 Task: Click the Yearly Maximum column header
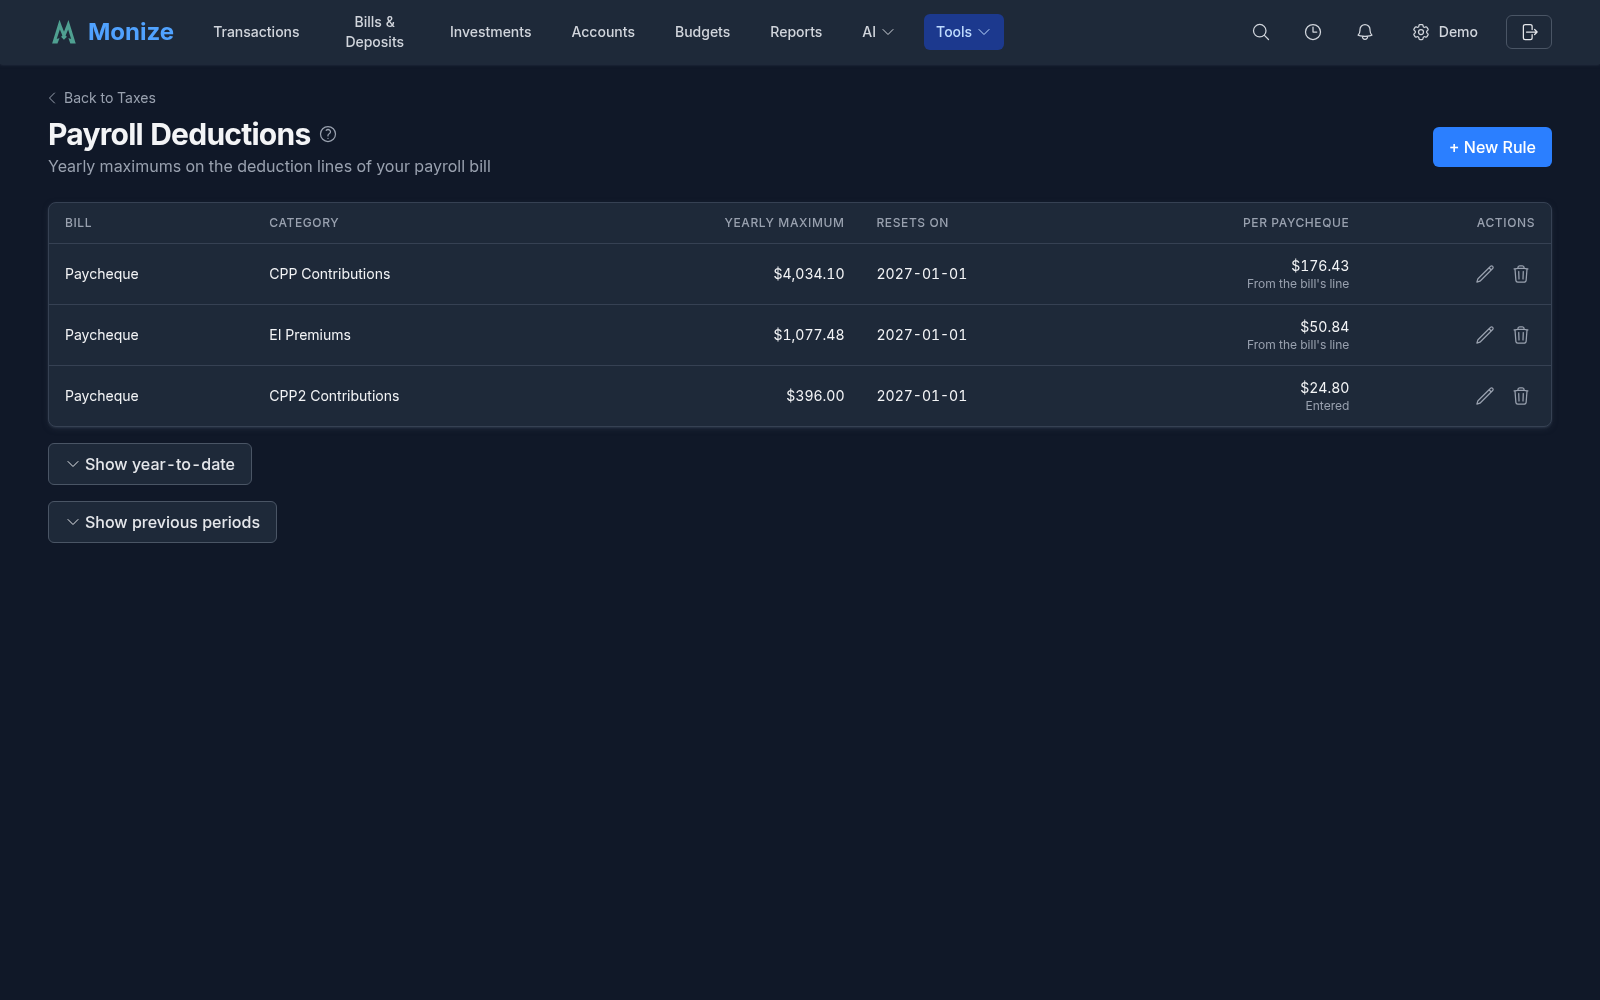pyautogui.click(x=784, y=223)
